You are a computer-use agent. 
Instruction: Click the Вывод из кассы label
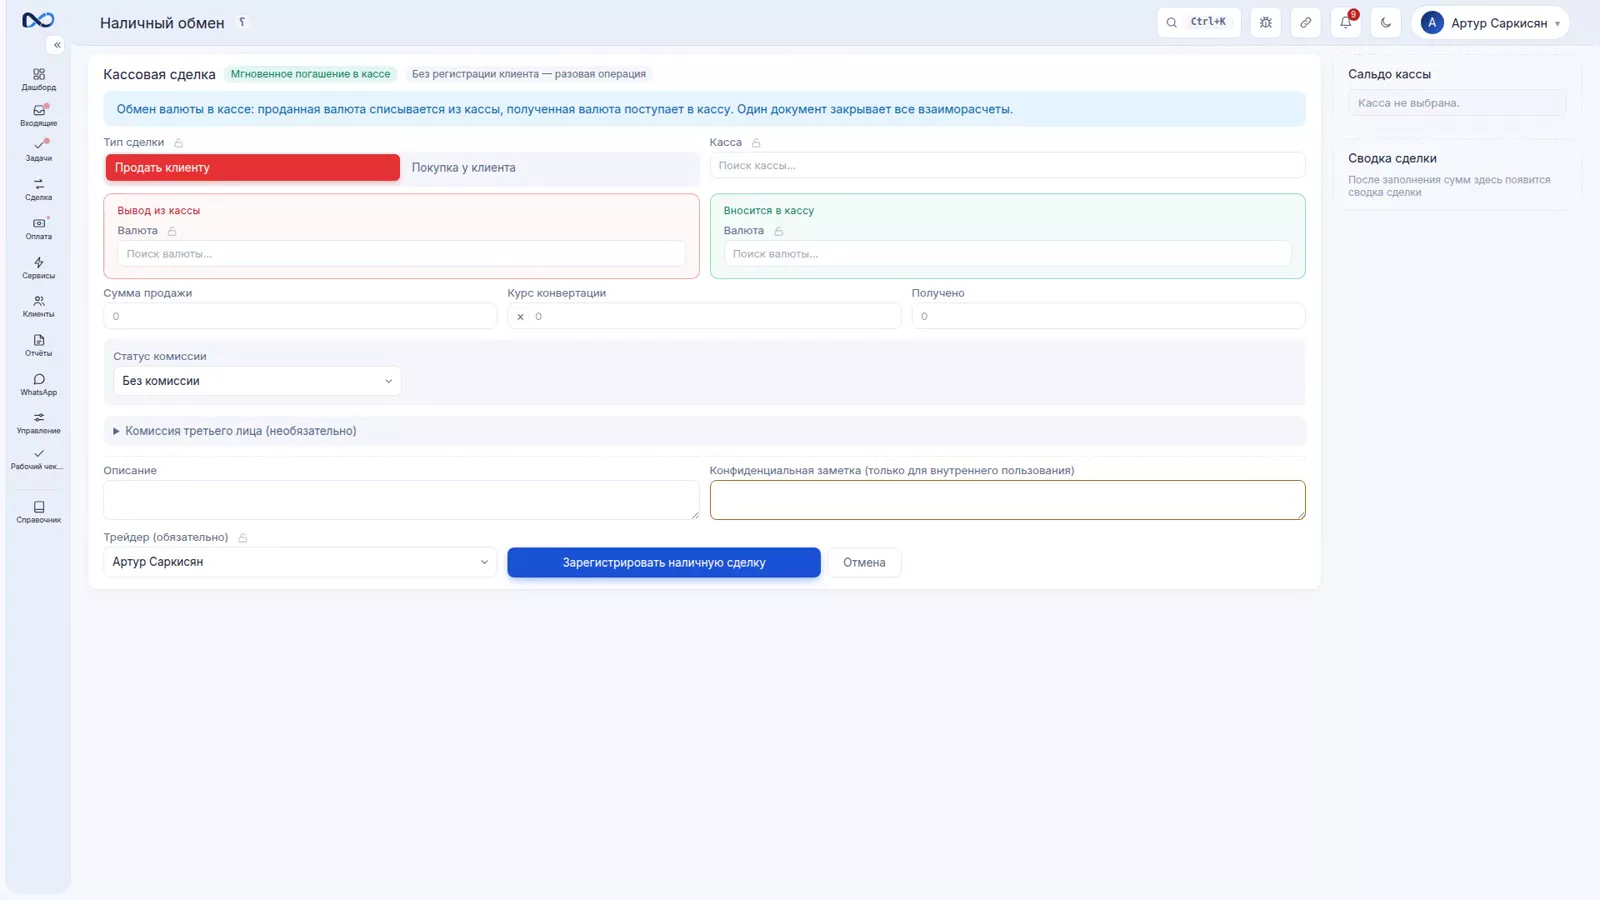point(159,211)
